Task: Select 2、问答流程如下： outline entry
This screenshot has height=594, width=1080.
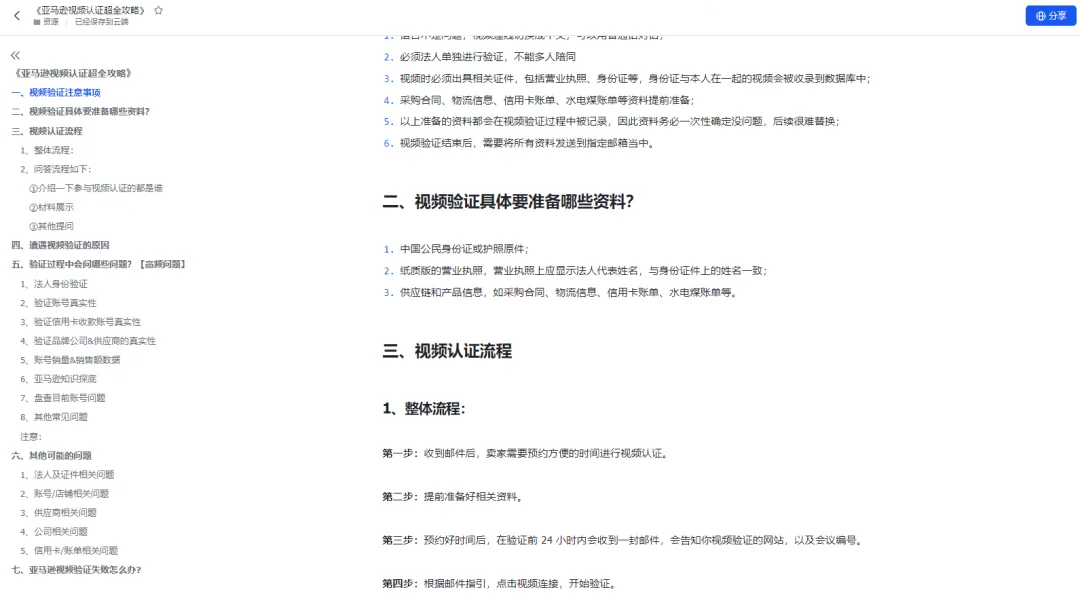Action: 56,170
